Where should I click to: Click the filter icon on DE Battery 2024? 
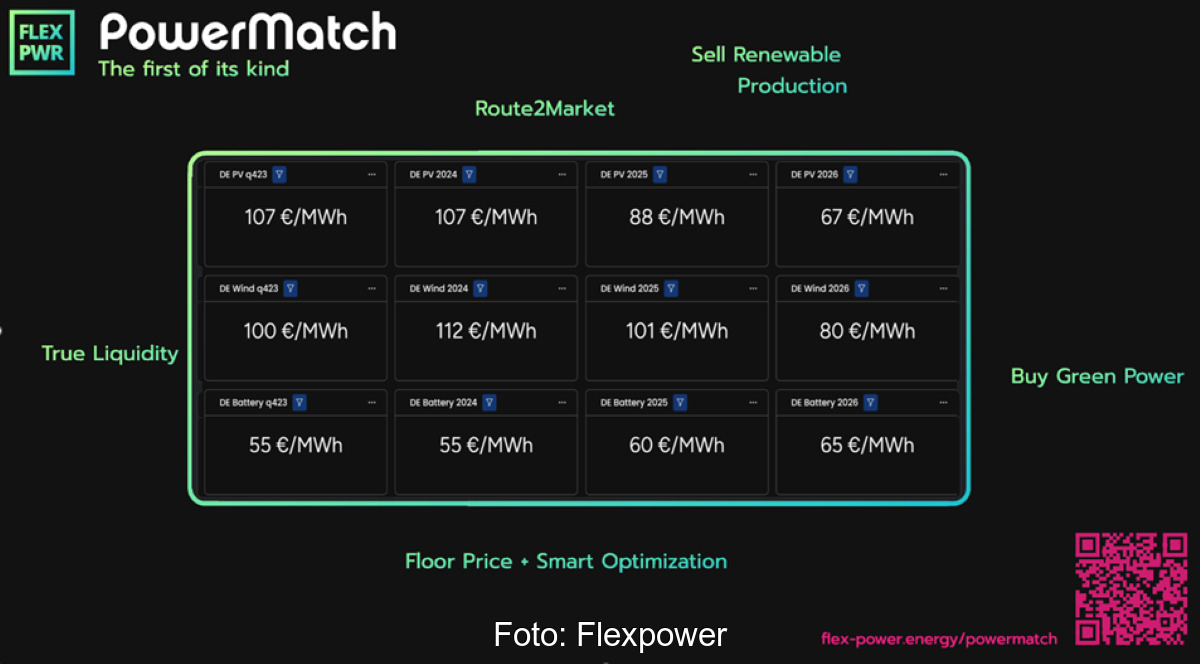pos(489,402)
